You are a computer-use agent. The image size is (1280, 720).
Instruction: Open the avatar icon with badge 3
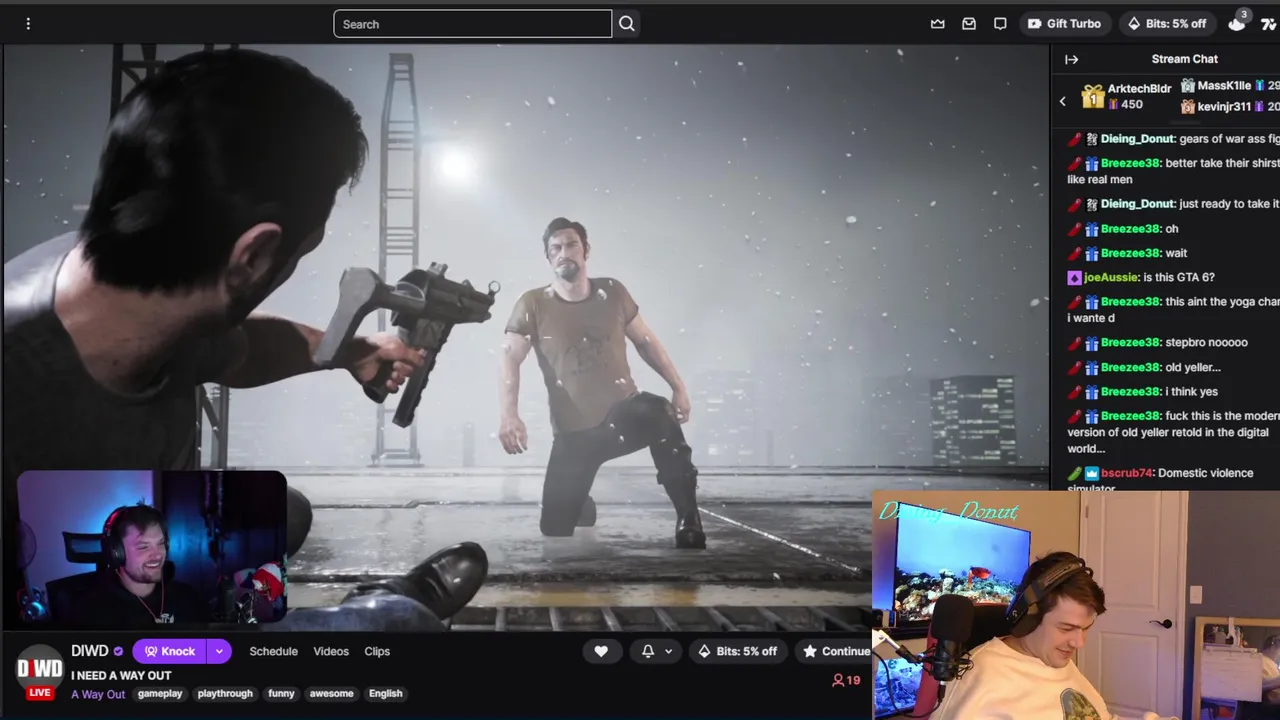pos(1238,22)
